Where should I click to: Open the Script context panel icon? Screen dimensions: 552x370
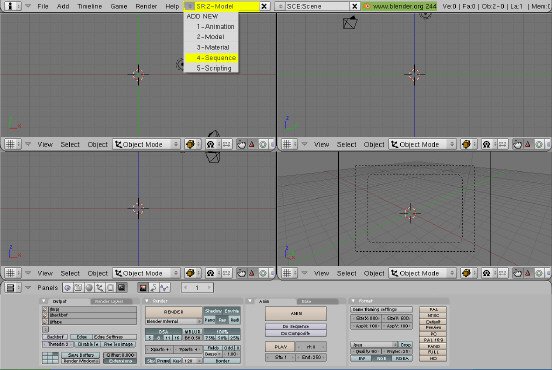[78, 288]
